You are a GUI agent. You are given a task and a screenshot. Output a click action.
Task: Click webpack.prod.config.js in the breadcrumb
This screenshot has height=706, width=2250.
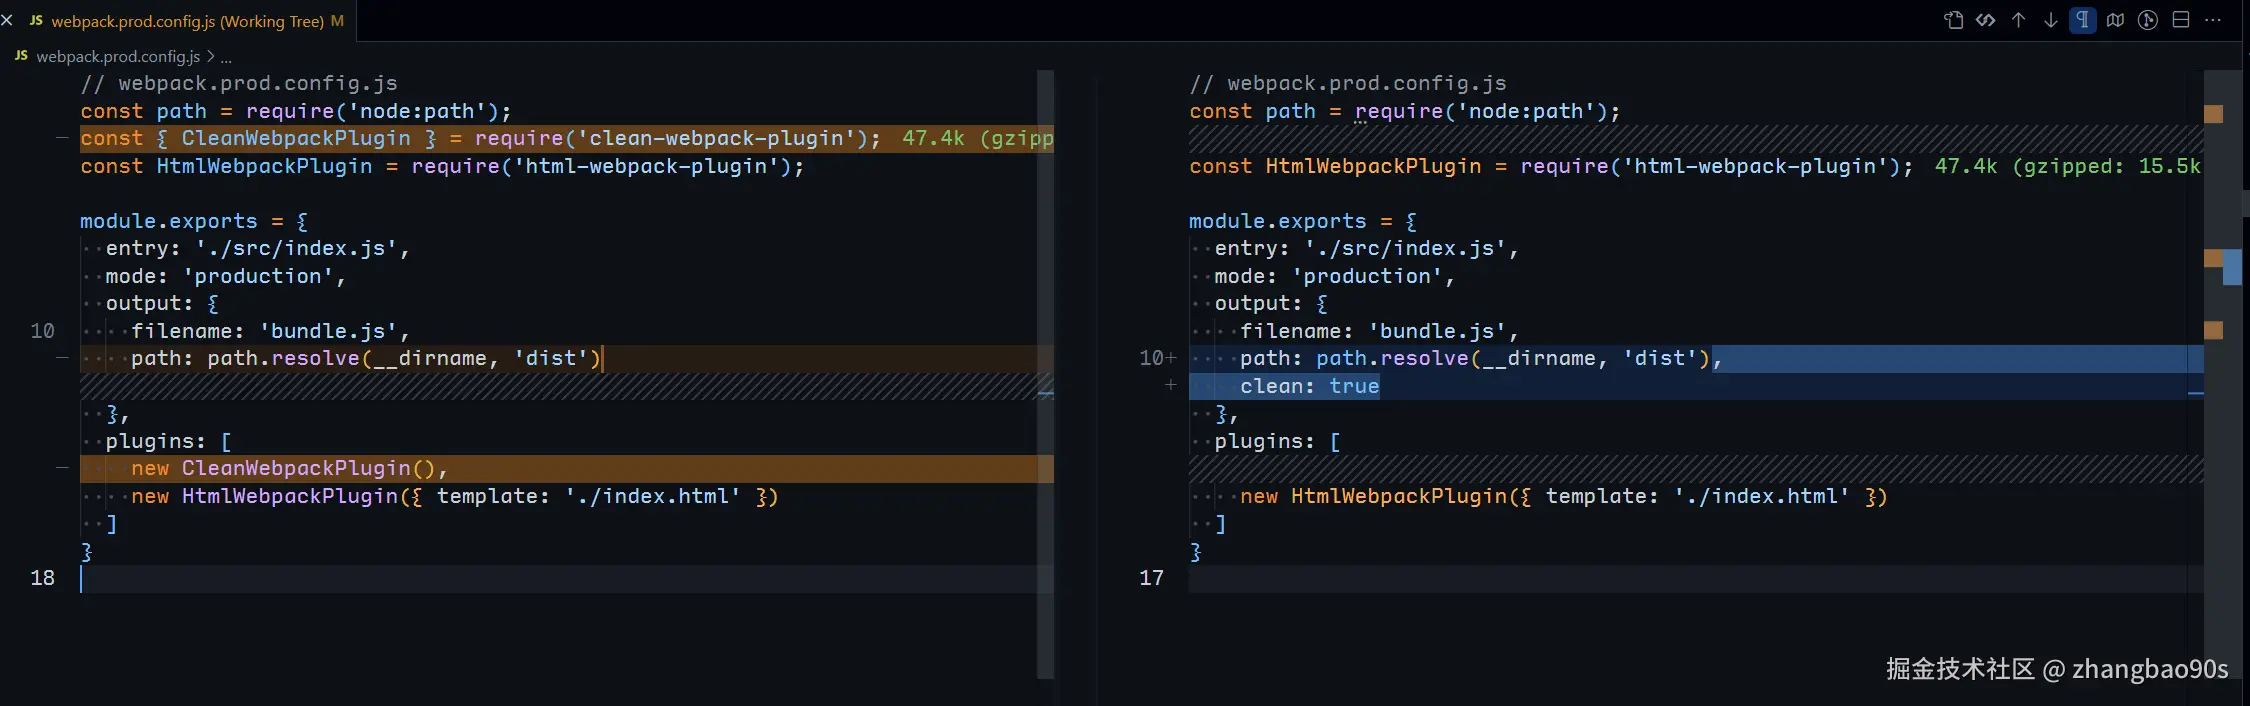point(118,57)
